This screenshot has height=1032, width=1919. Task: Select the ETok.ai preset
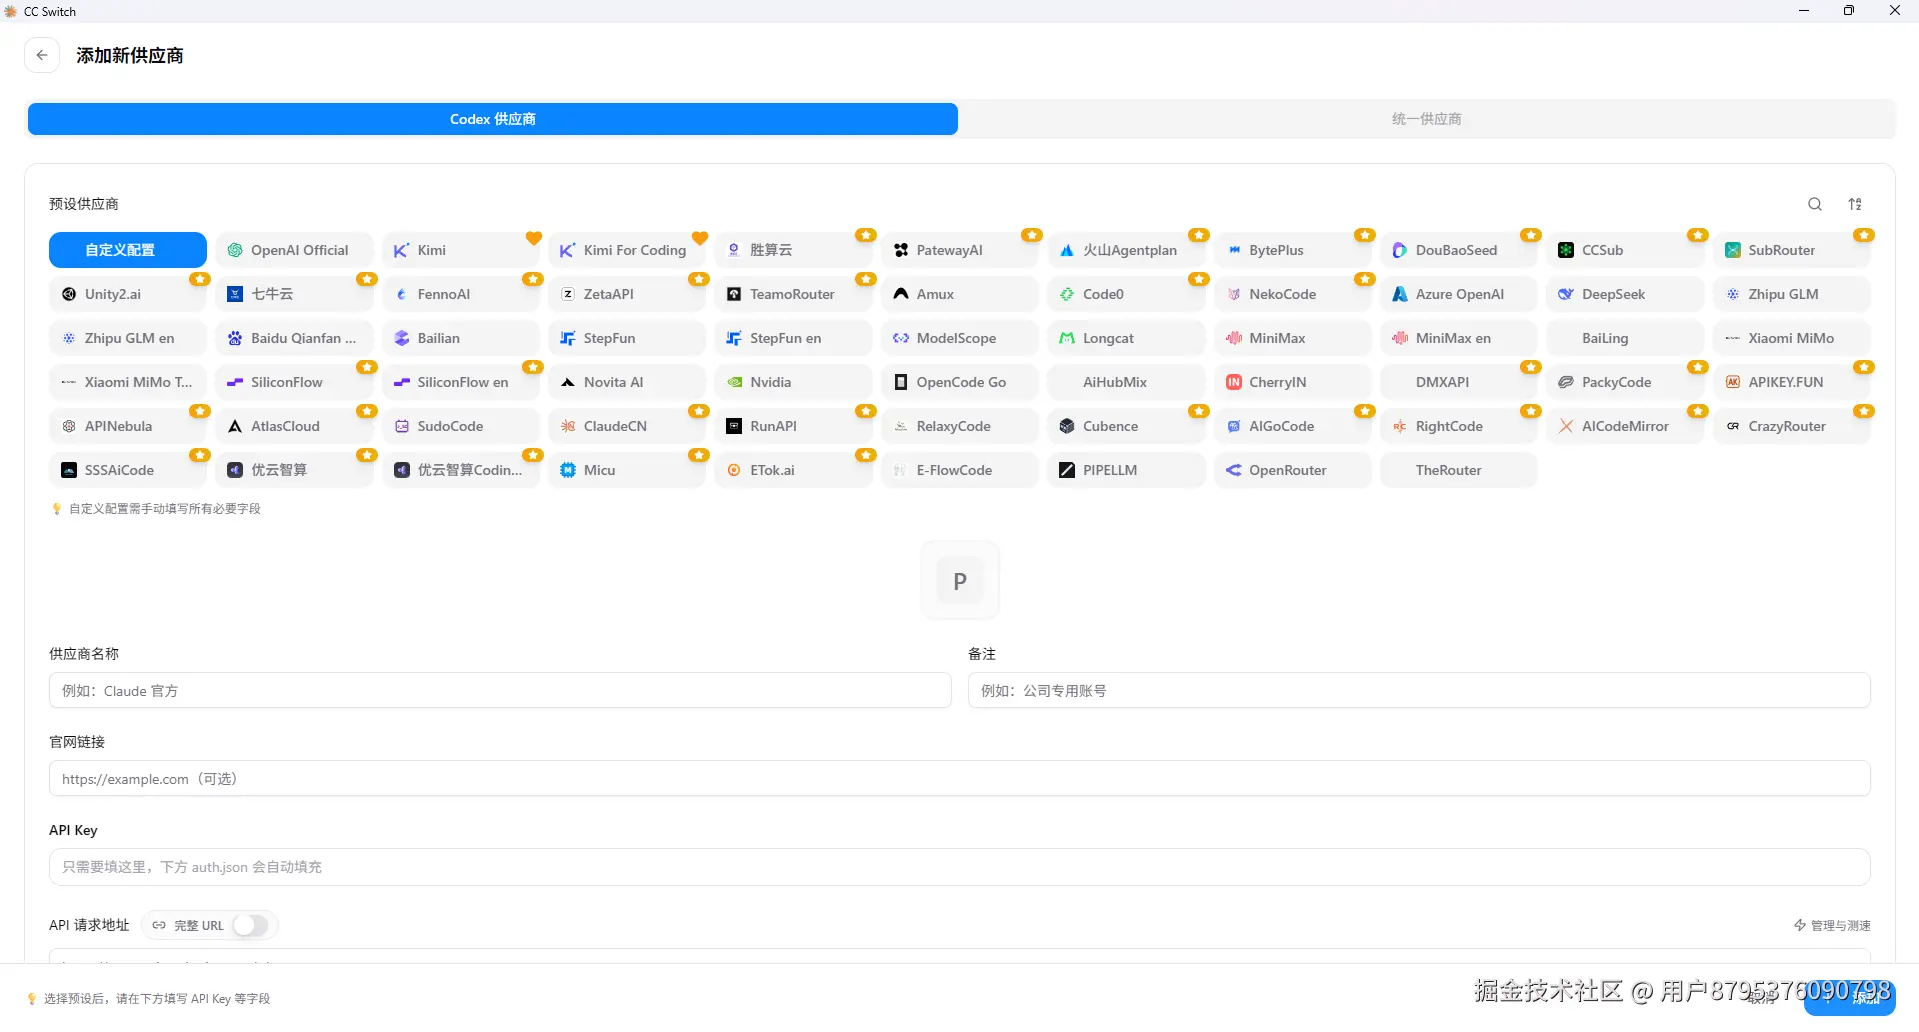coord(793,470)
